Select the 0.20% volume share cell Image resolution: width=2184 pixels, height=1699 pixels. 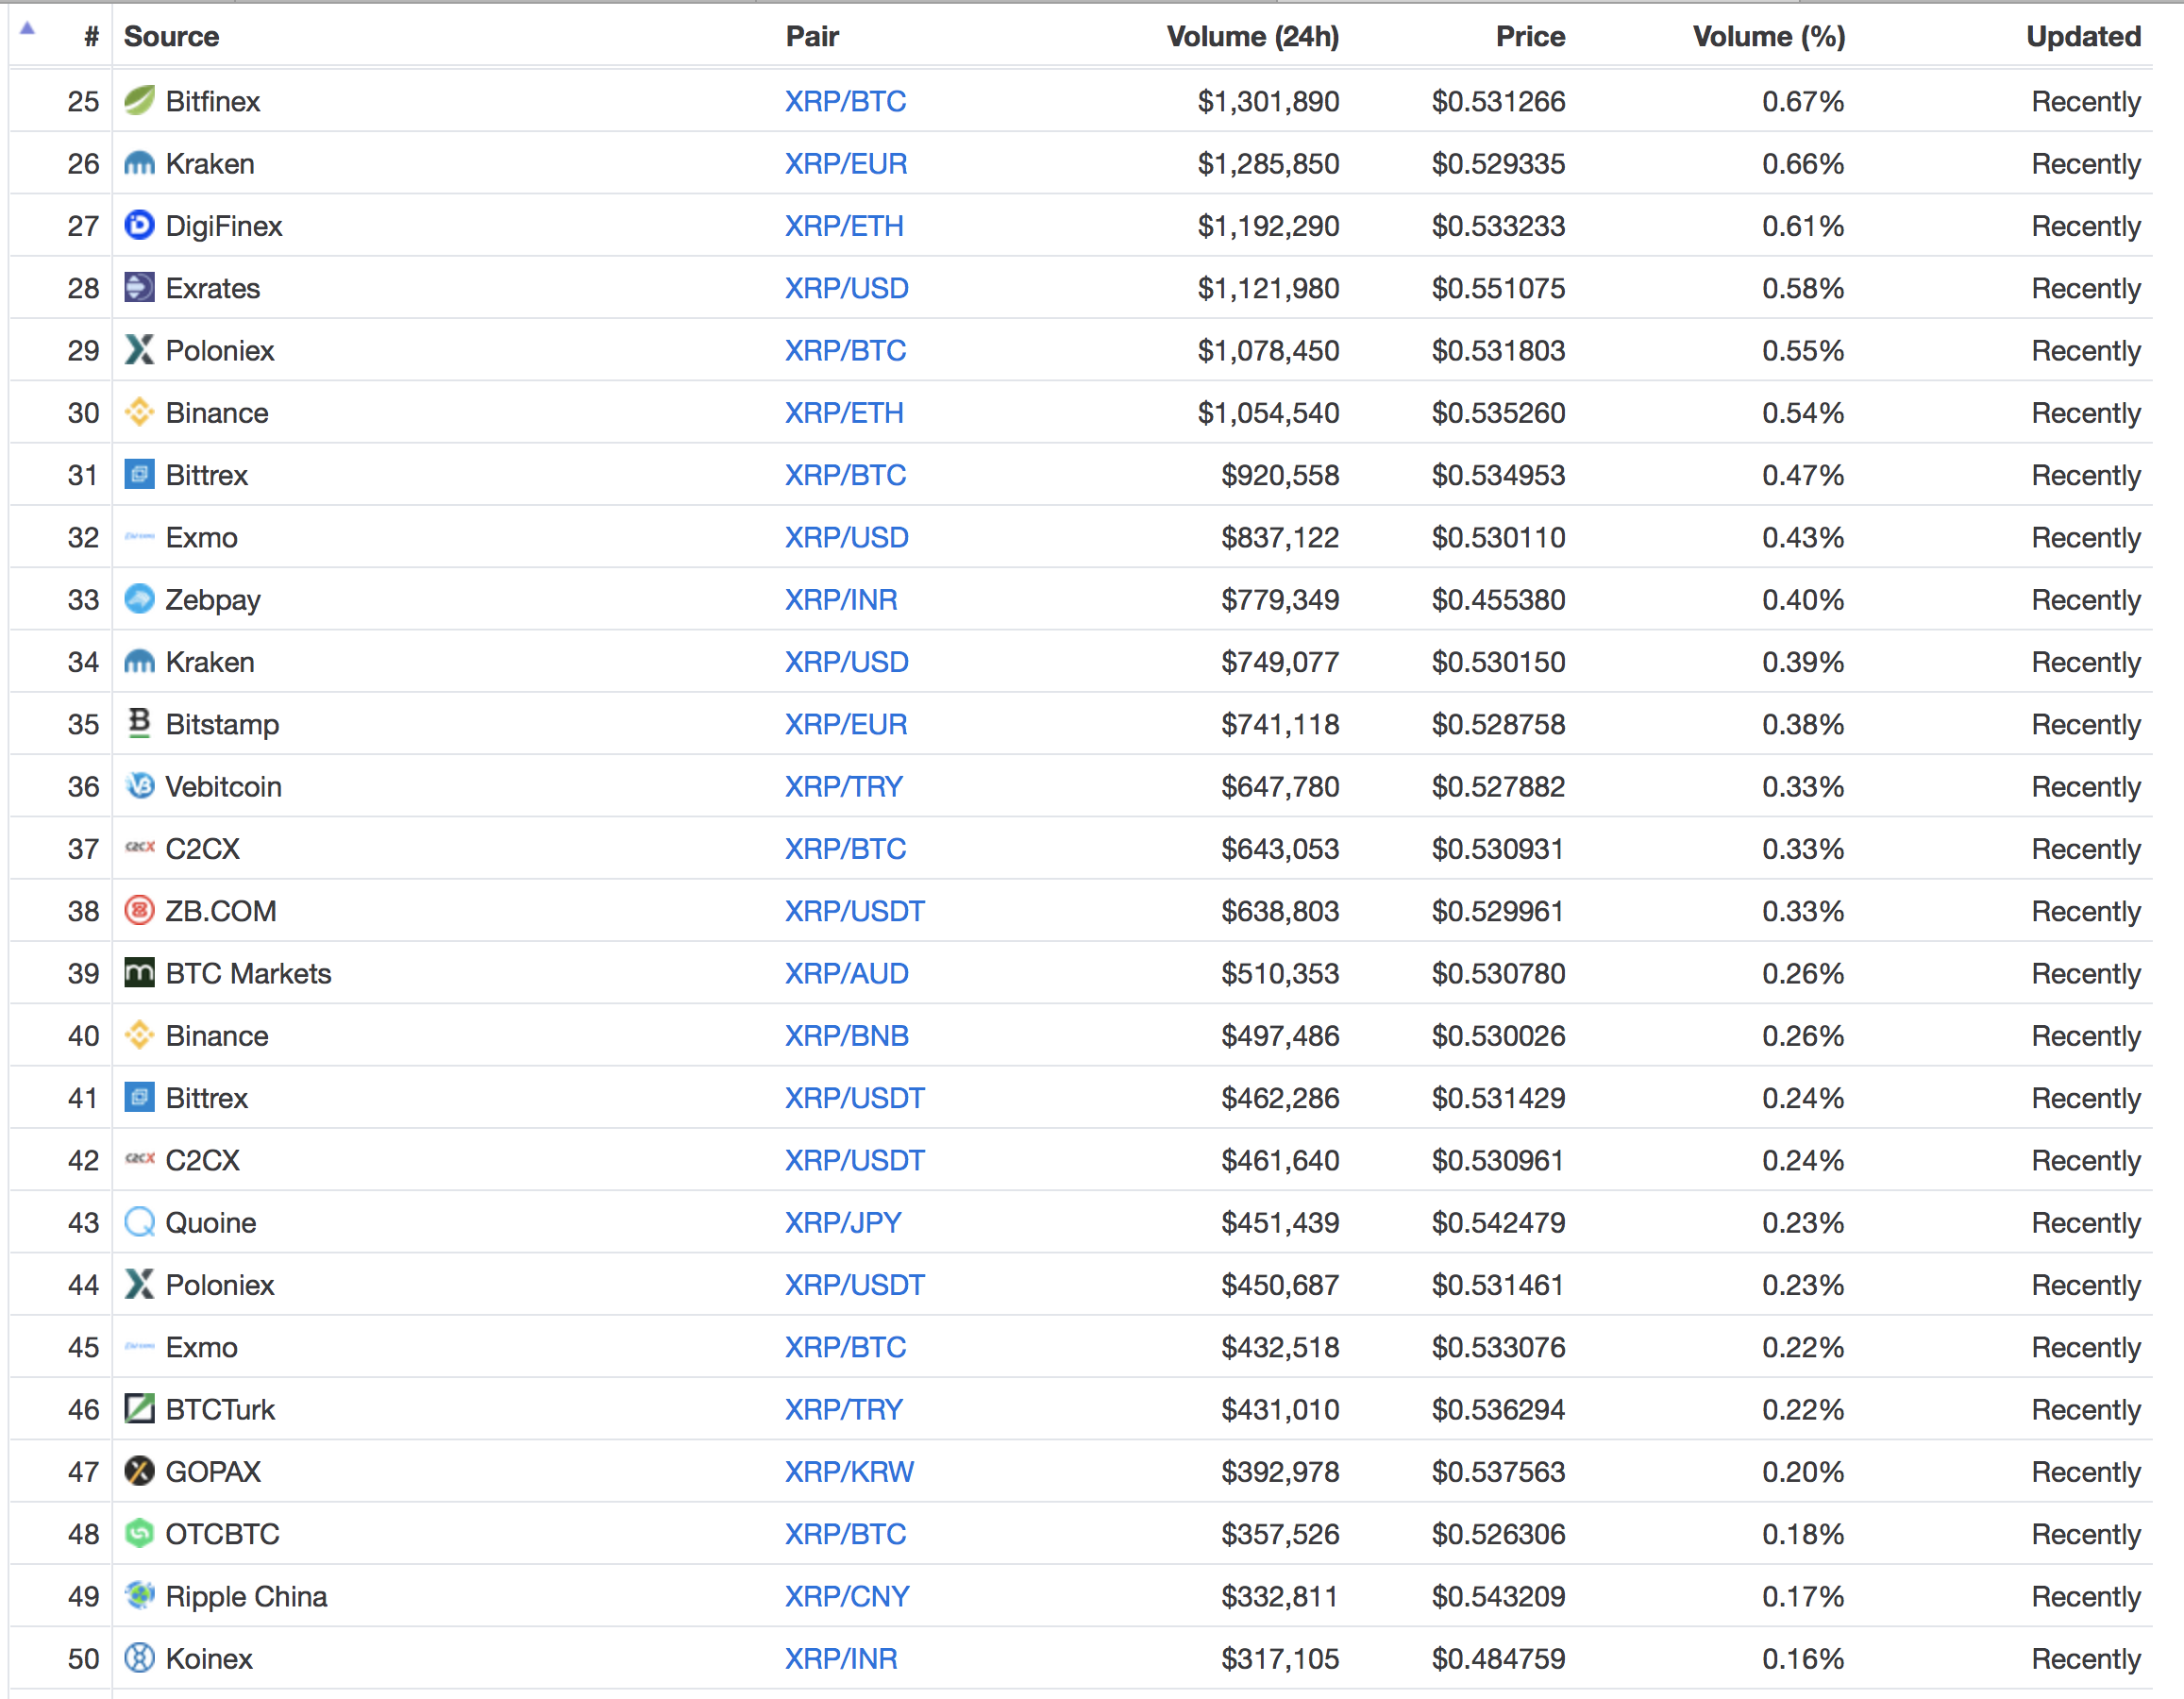[1803, 1472]
